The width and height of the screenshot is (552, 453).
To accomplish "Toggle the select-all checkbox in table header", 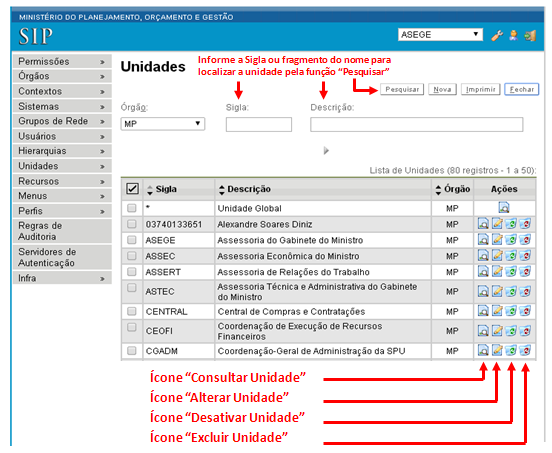I will [132, 189].
